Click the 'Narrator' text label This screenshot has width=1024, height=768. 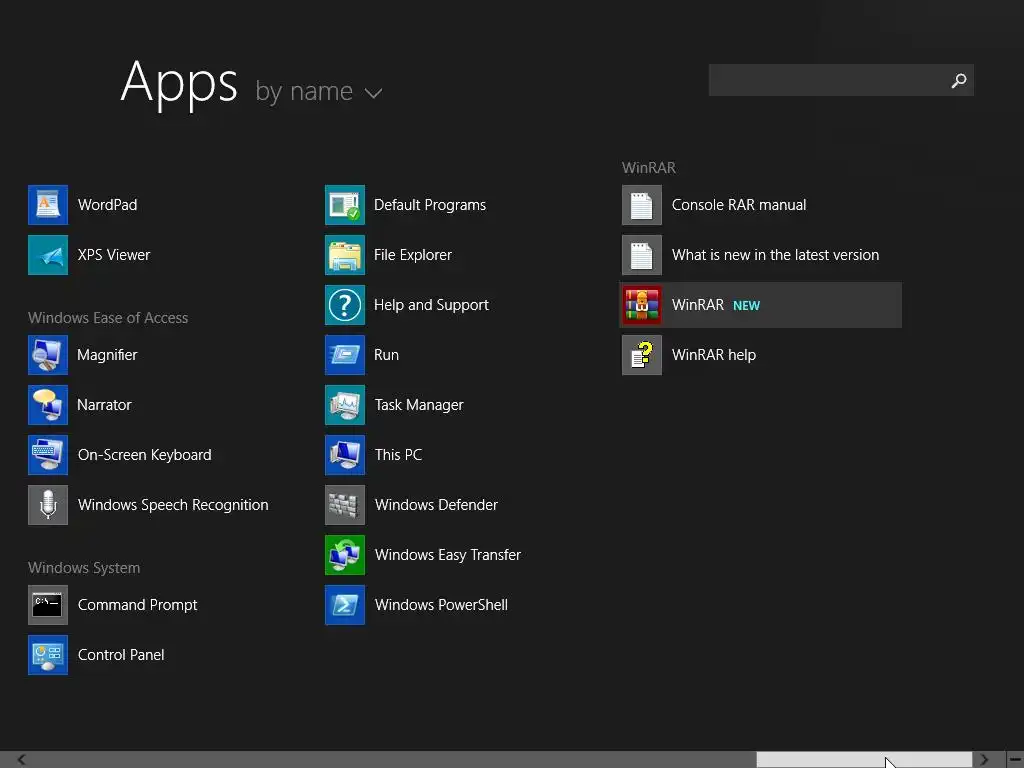click(x=104, y=405)
